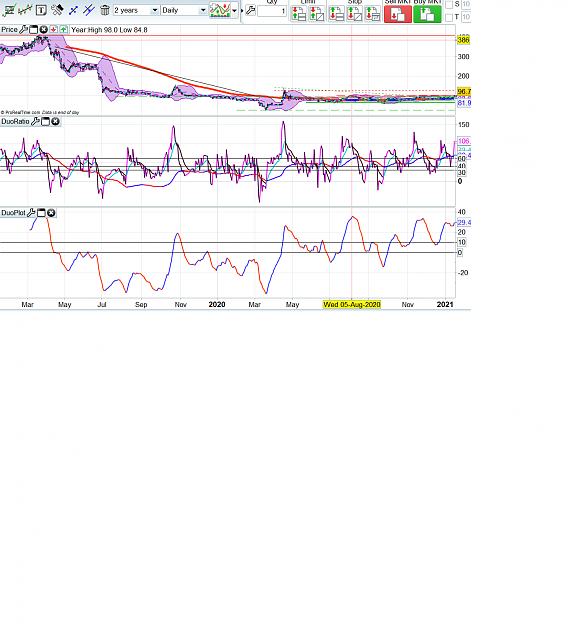Select the text annotation tool

pyautogui.click(x=41, y=10)
